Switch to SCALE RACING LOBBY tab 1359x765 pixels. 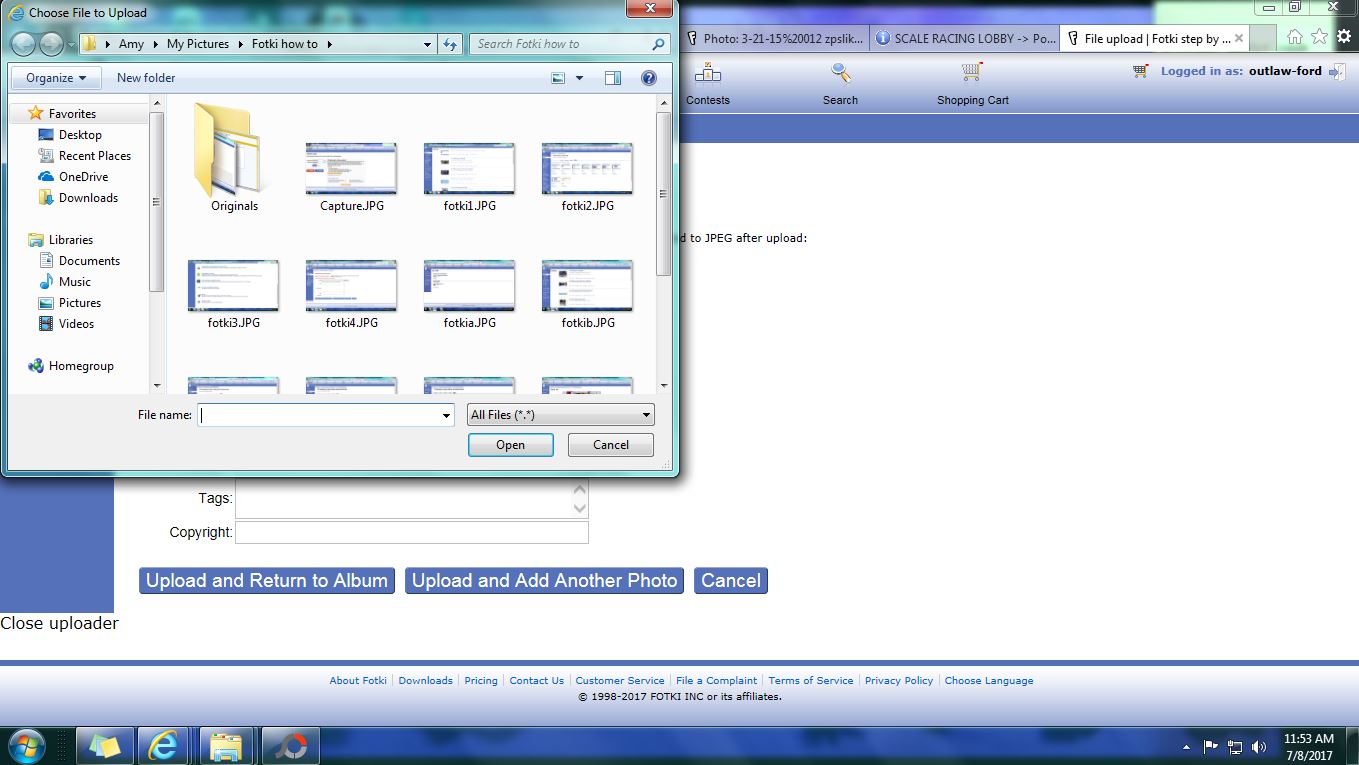pyautogui.click(x=964, y=39)
